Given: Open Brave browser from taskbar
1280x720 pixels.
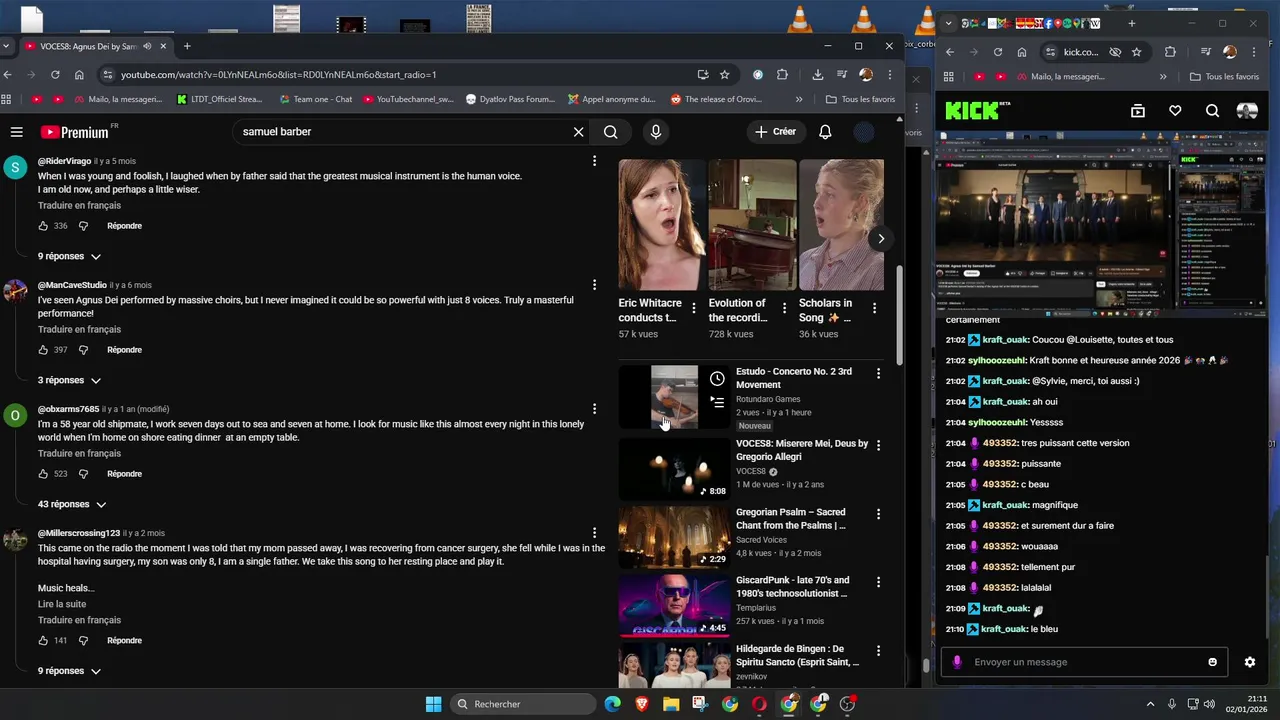Looking at the screenshot, I should point(641,704).
